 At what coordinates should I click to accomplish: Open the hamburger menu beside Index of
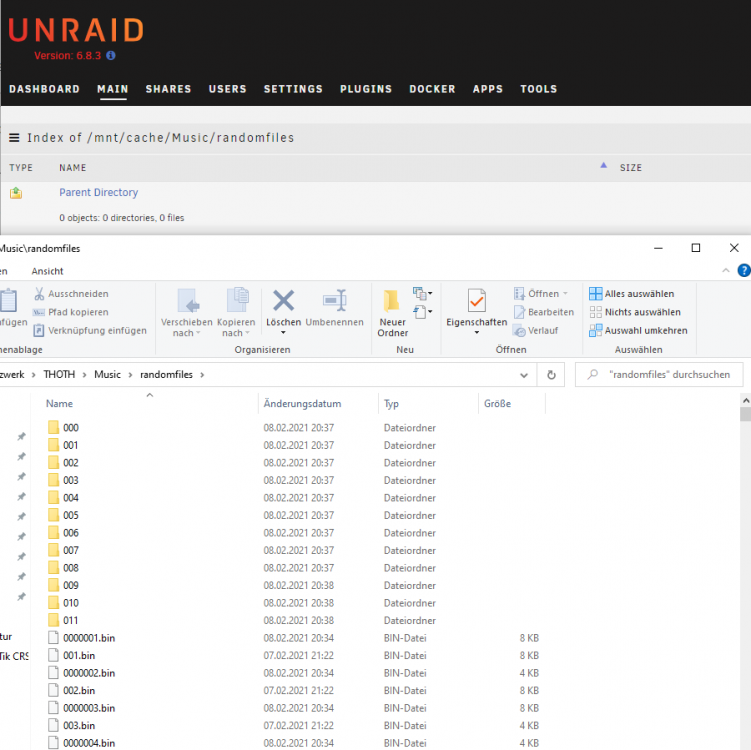(x=14, y=138)
